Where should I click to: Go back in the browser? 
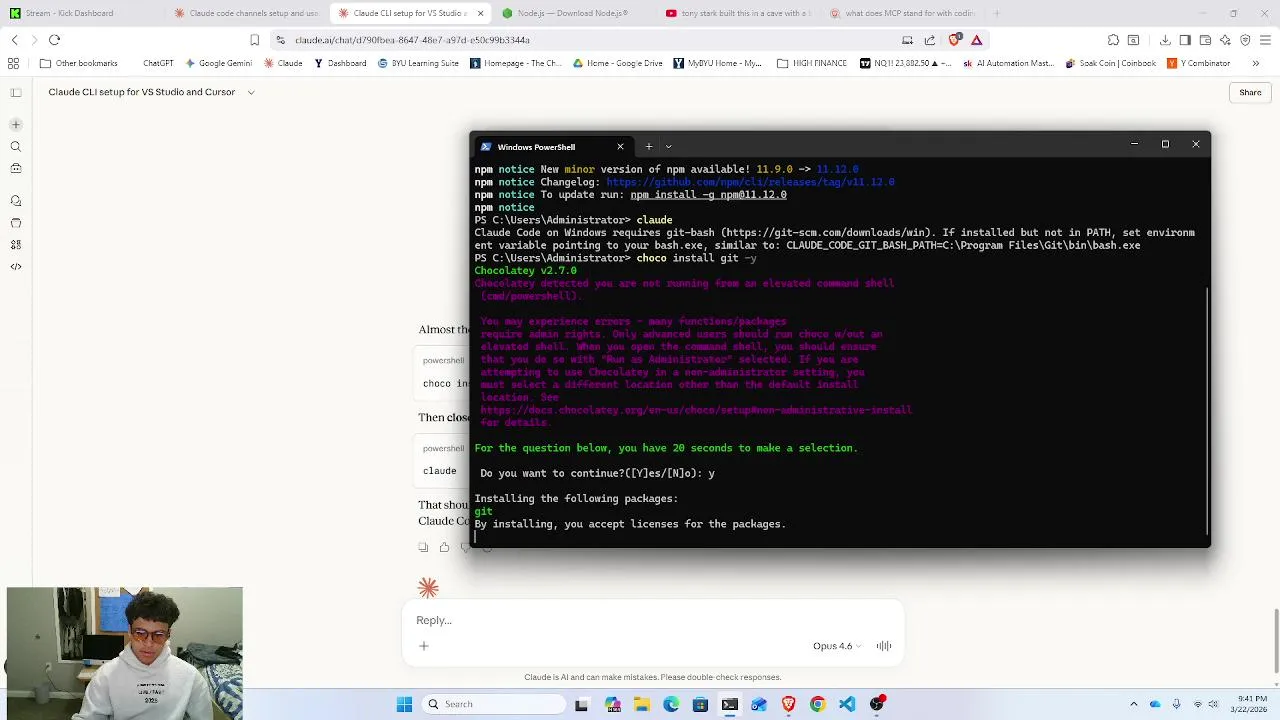coord(15,40)
